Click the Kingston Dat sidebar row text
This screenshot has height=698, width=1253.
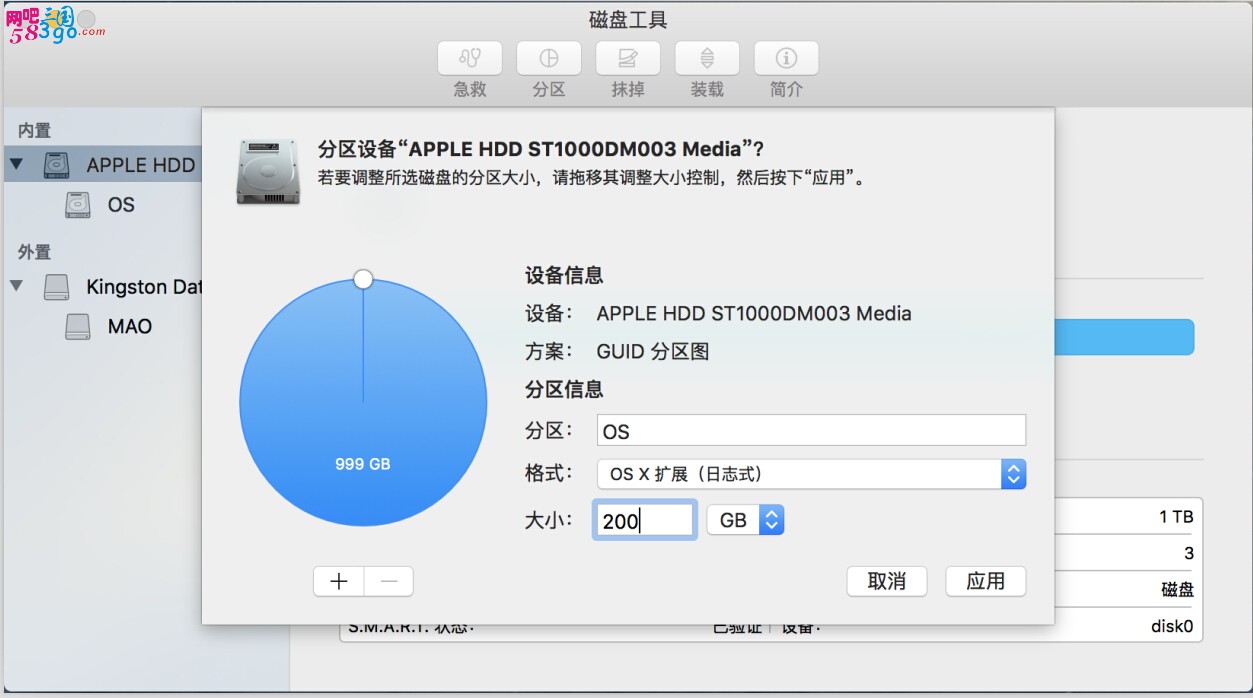[x=144, y=287]
